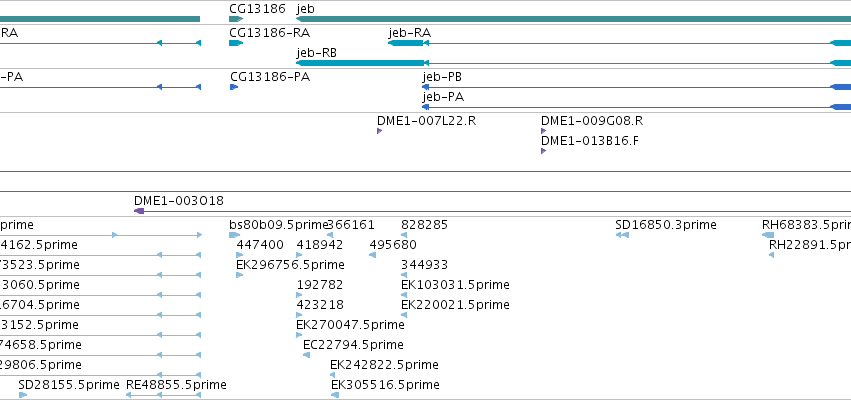851x400 pixels.
Task: Select the RH68383.5prime EST label
Action: tap(806, 225)
